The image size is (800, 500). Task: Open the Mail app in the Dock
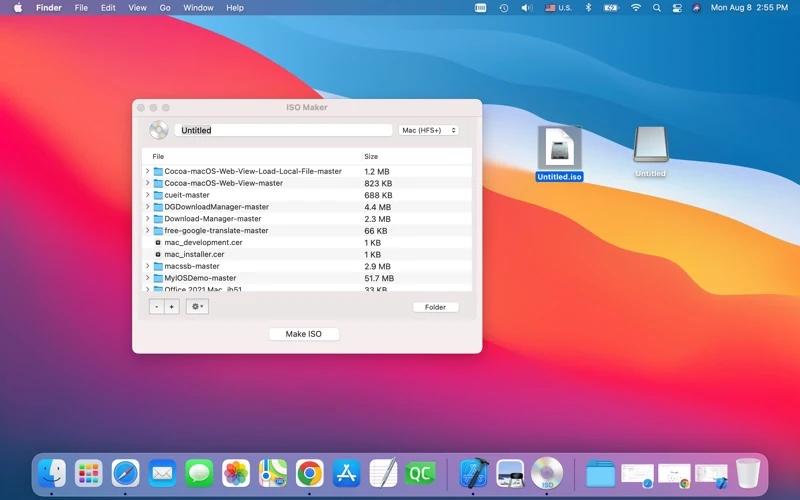(162, 473)
